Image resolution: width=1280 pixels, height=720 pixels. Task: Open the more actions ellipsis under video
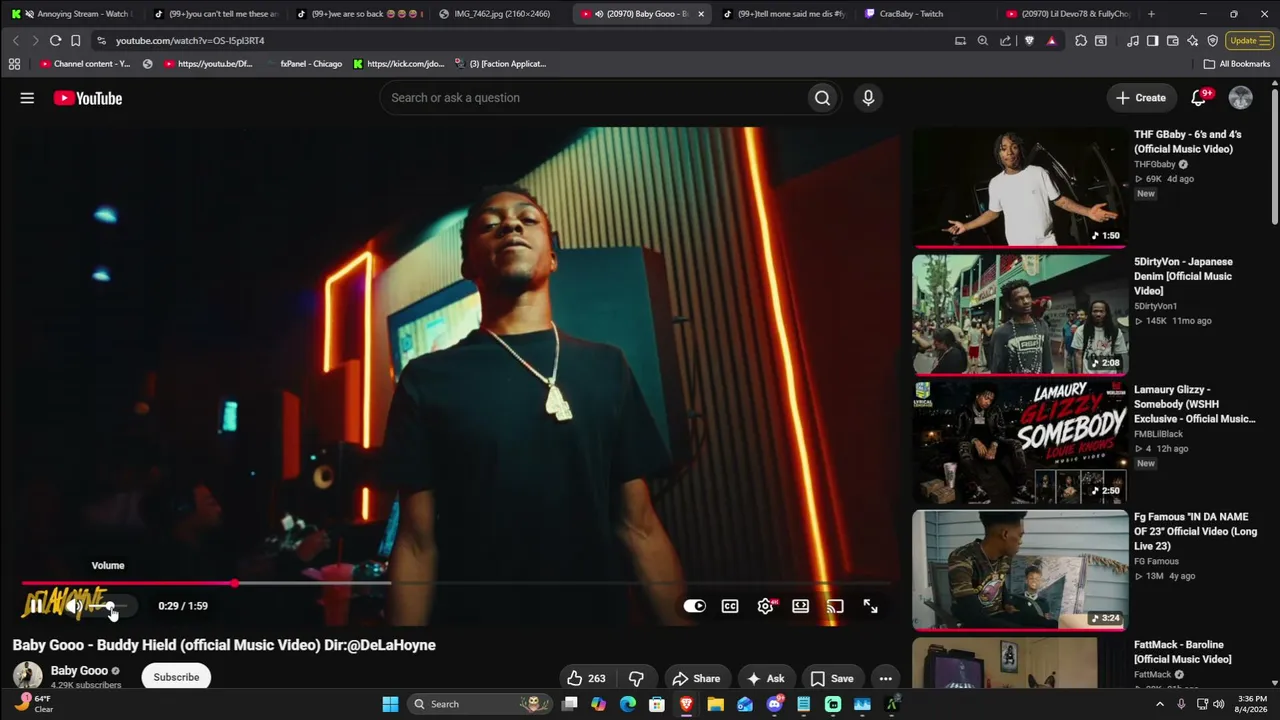coord(885,678)
